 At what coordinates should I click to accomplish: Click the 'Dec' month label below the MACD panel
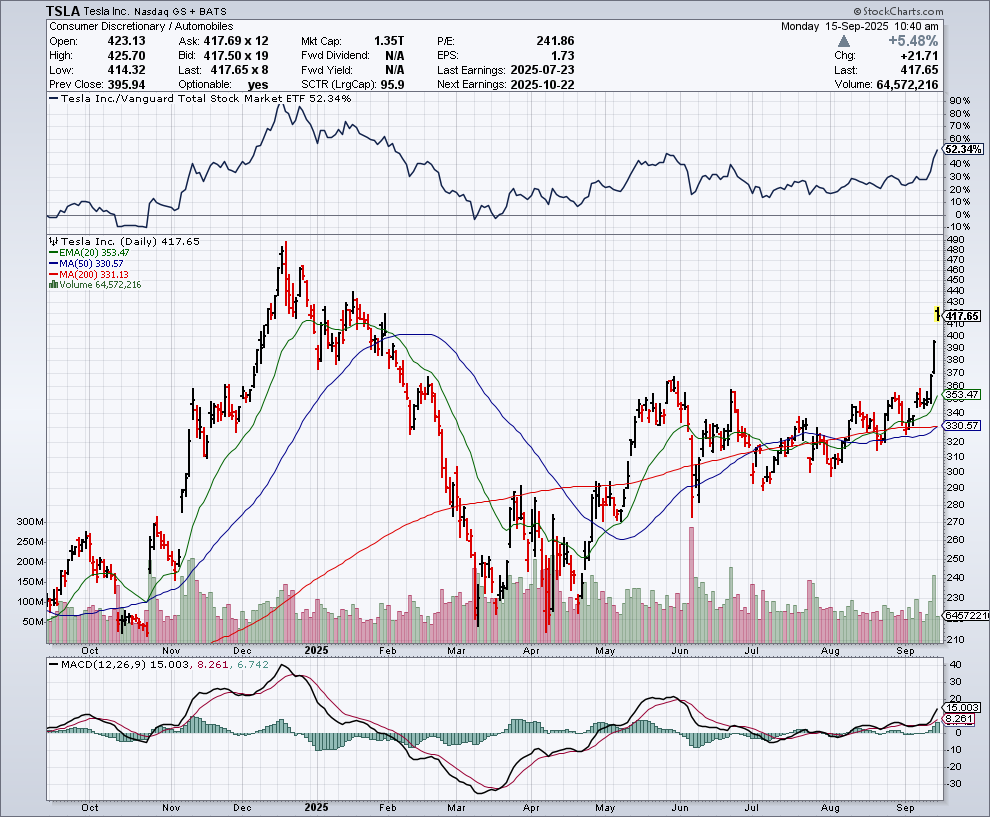tap(242, 808)
